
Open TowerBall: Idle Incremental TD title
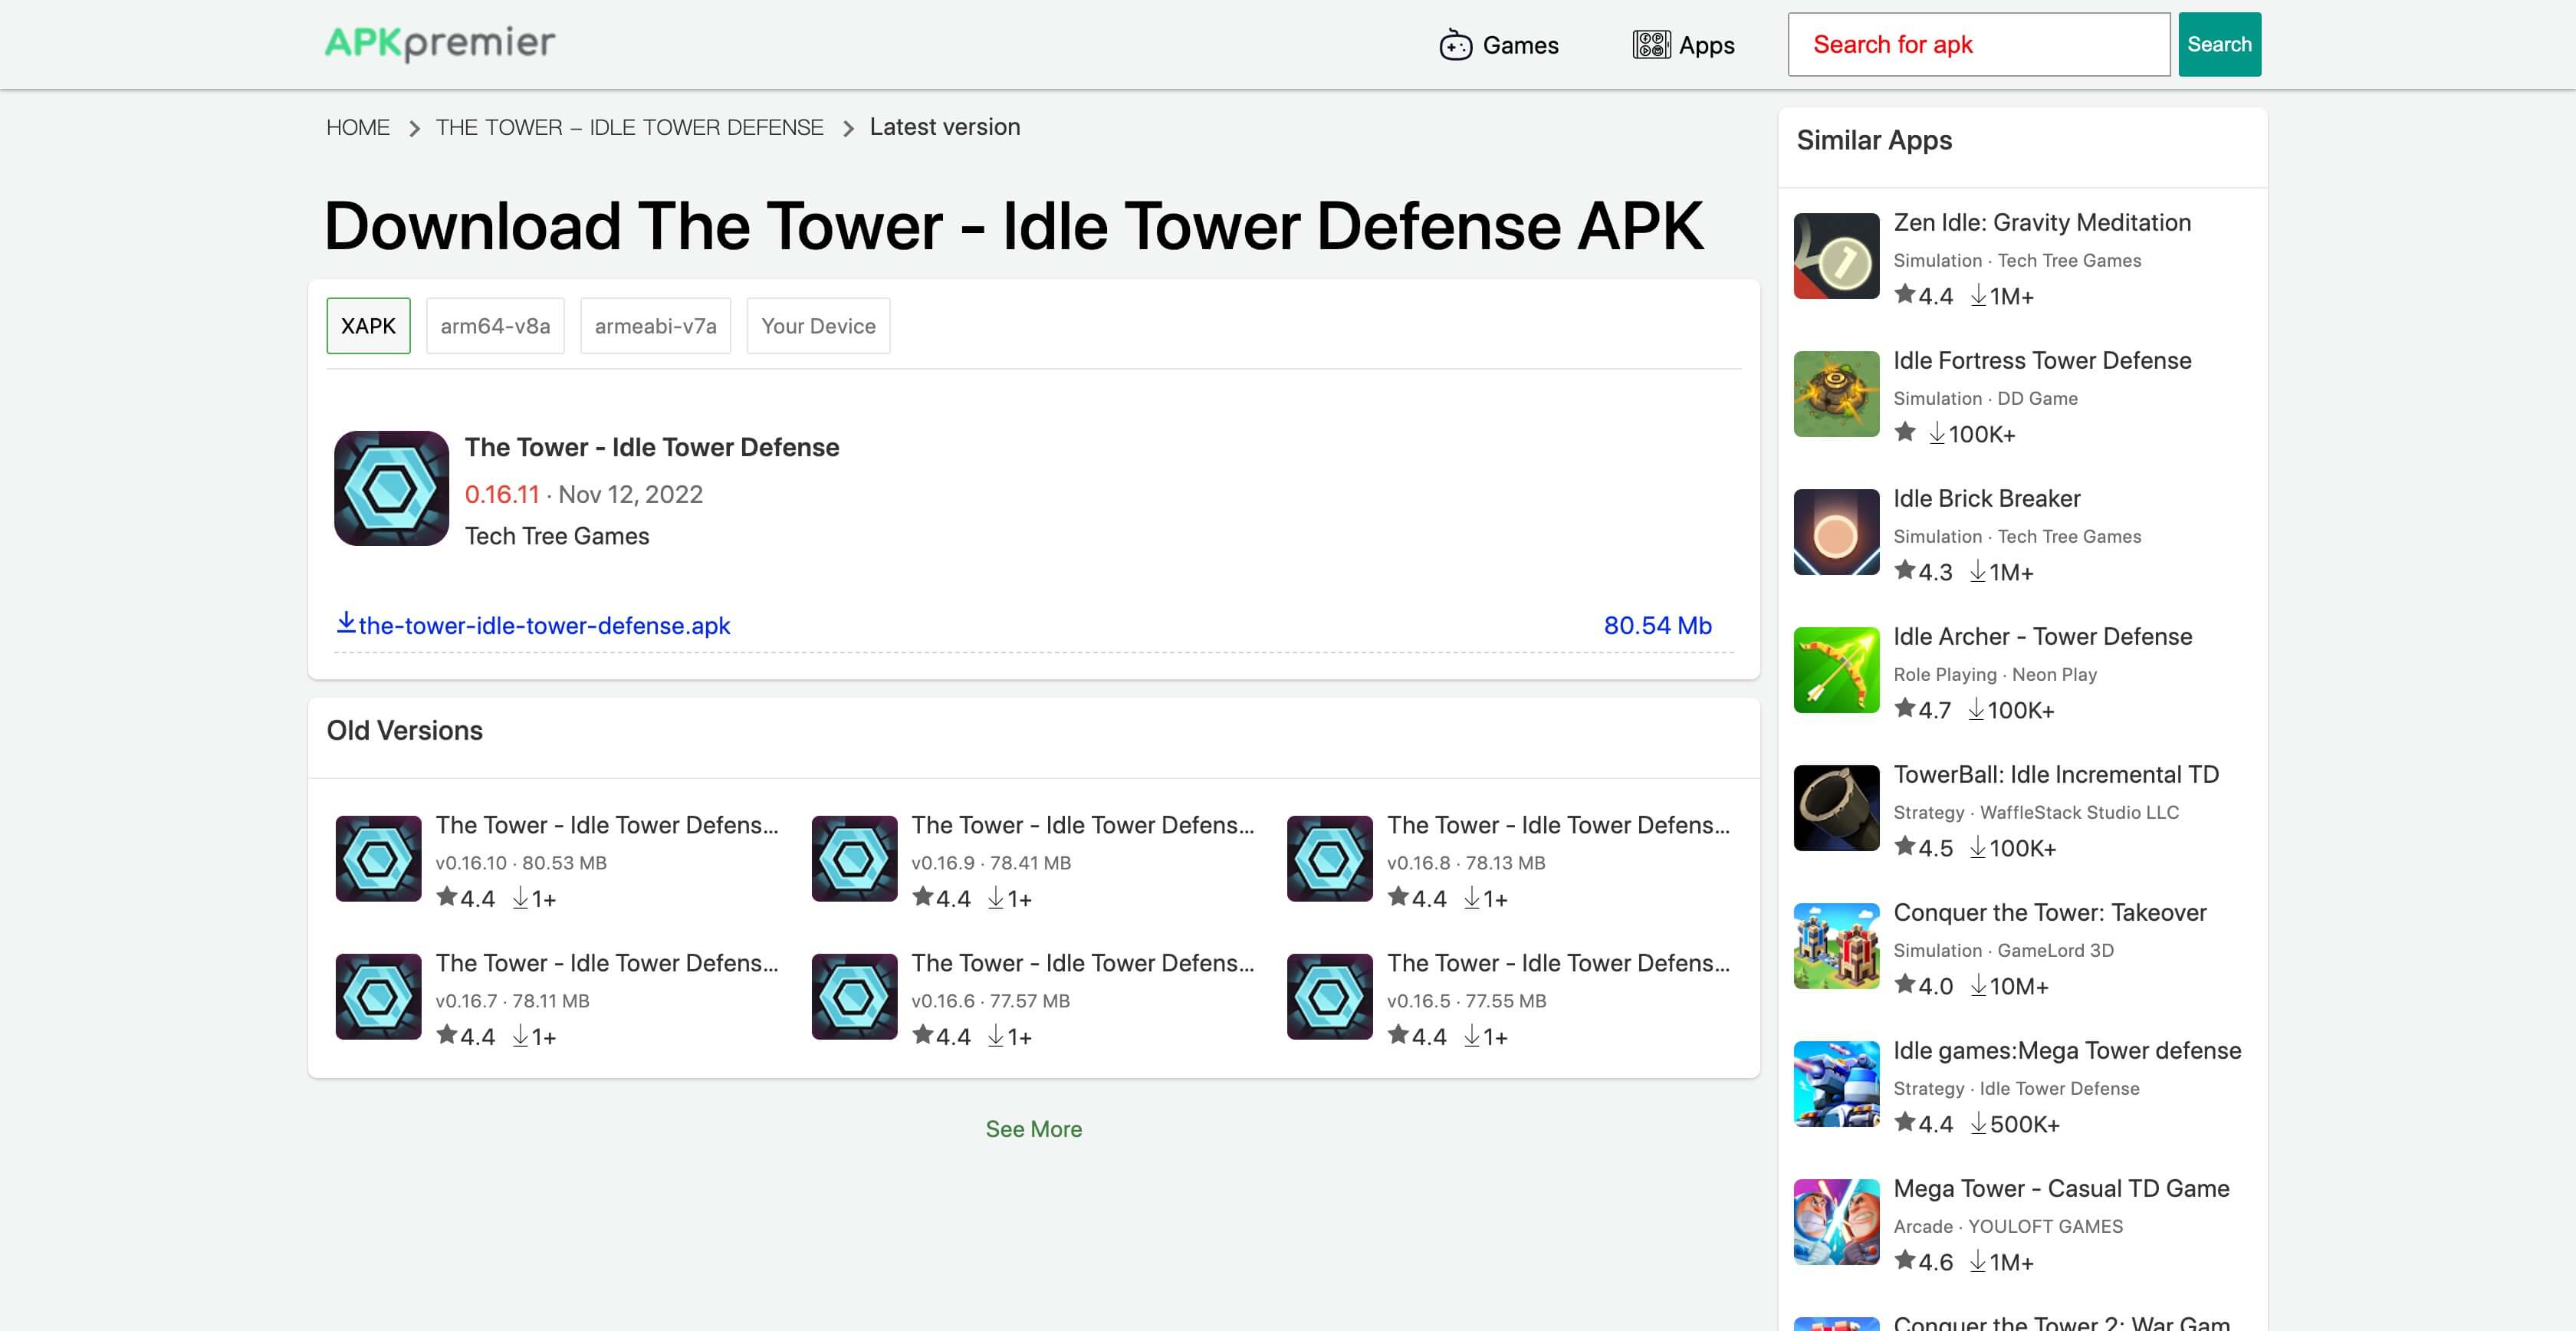2056,775
